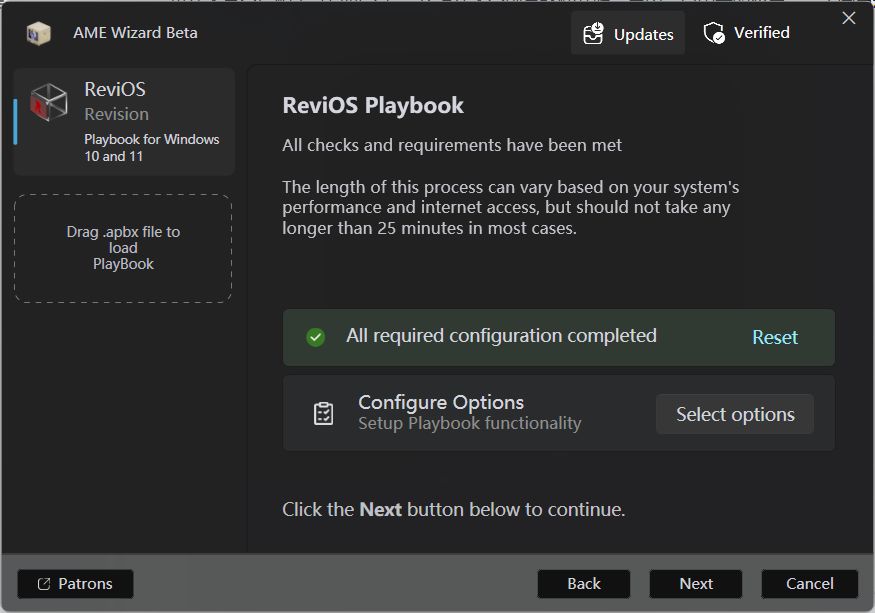Click the ReviOS cube playbook icon
Screen dimensions: 875x613
(49, 102)
